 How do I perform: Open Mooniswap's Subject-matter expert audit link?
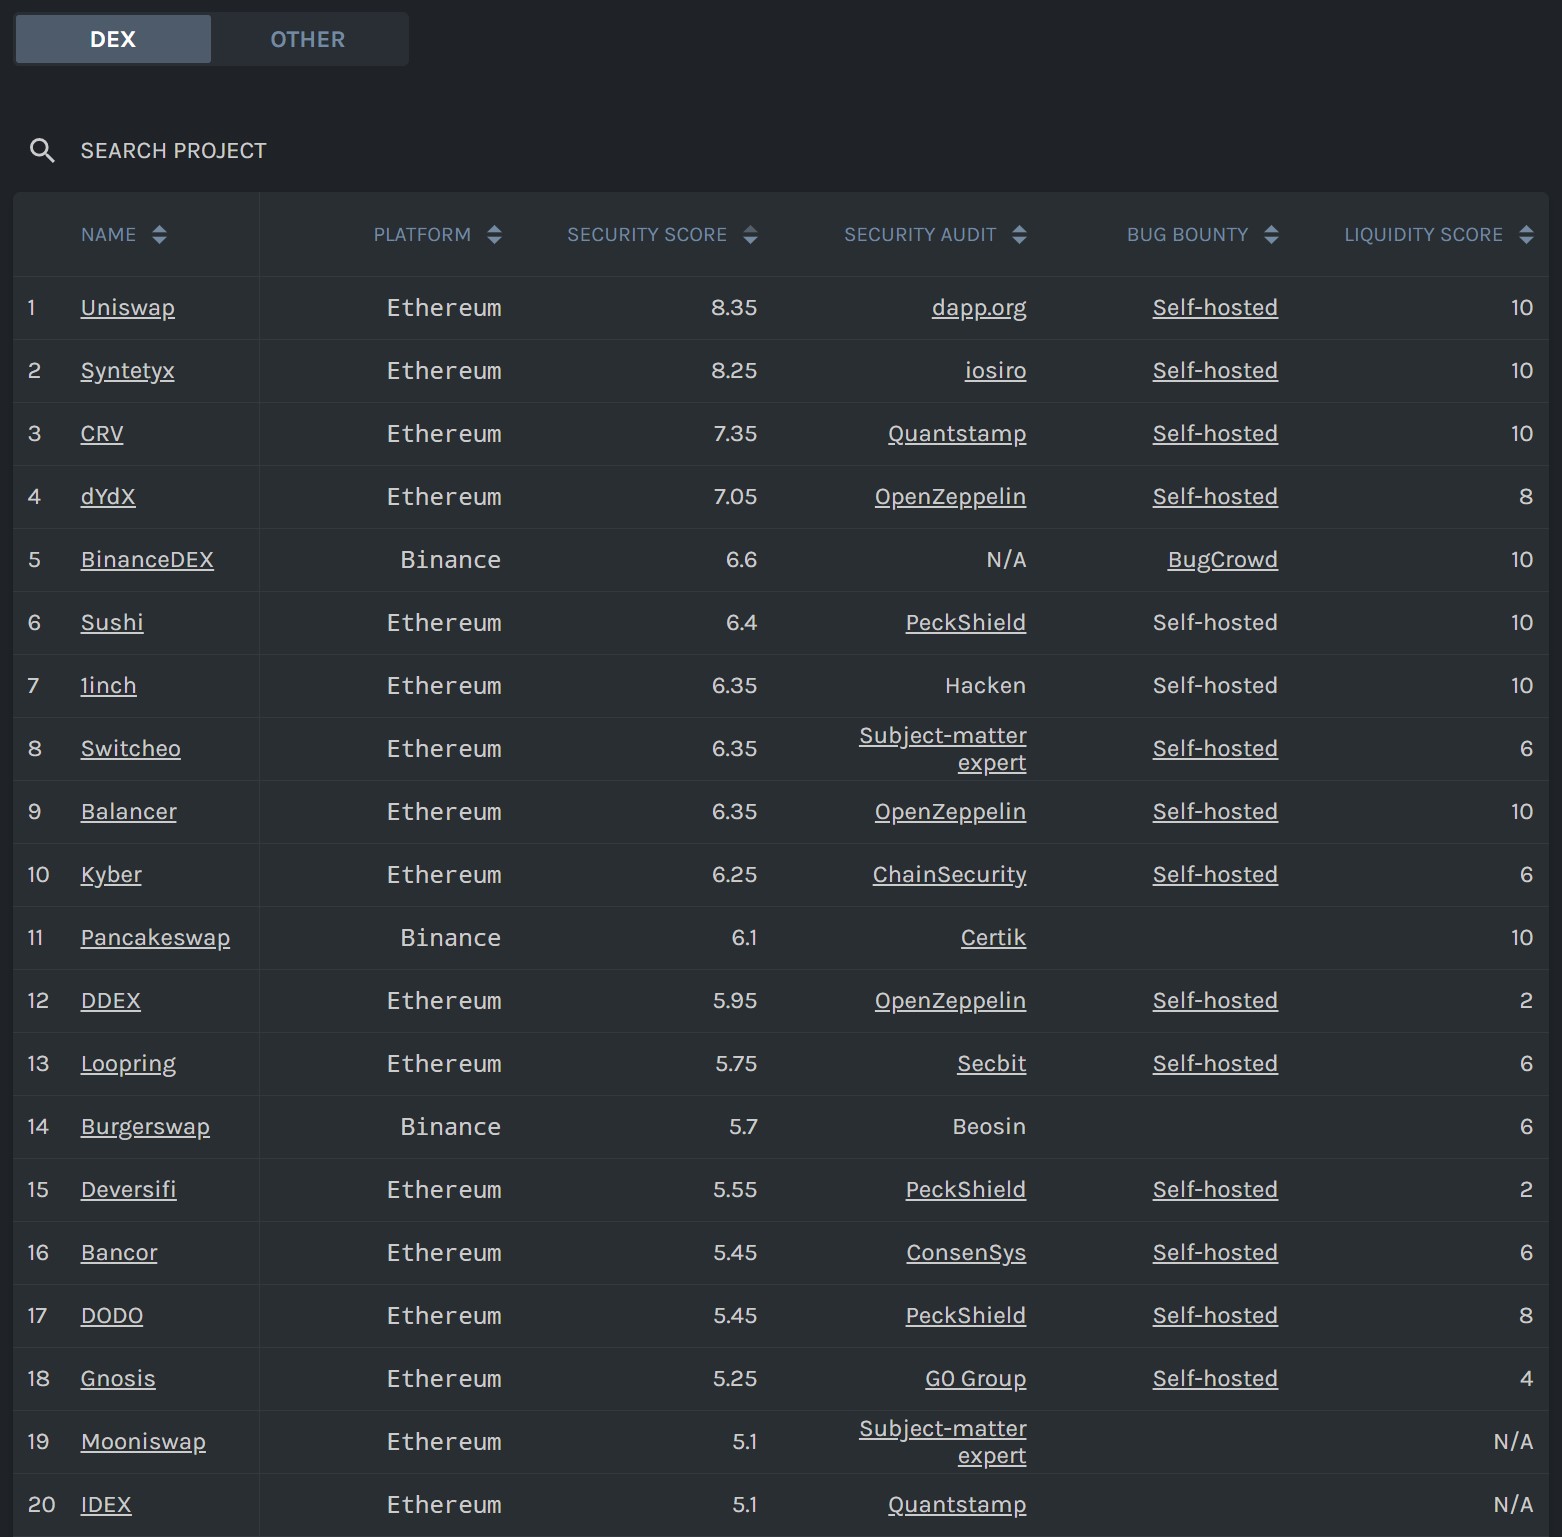tap(943, 1442)
